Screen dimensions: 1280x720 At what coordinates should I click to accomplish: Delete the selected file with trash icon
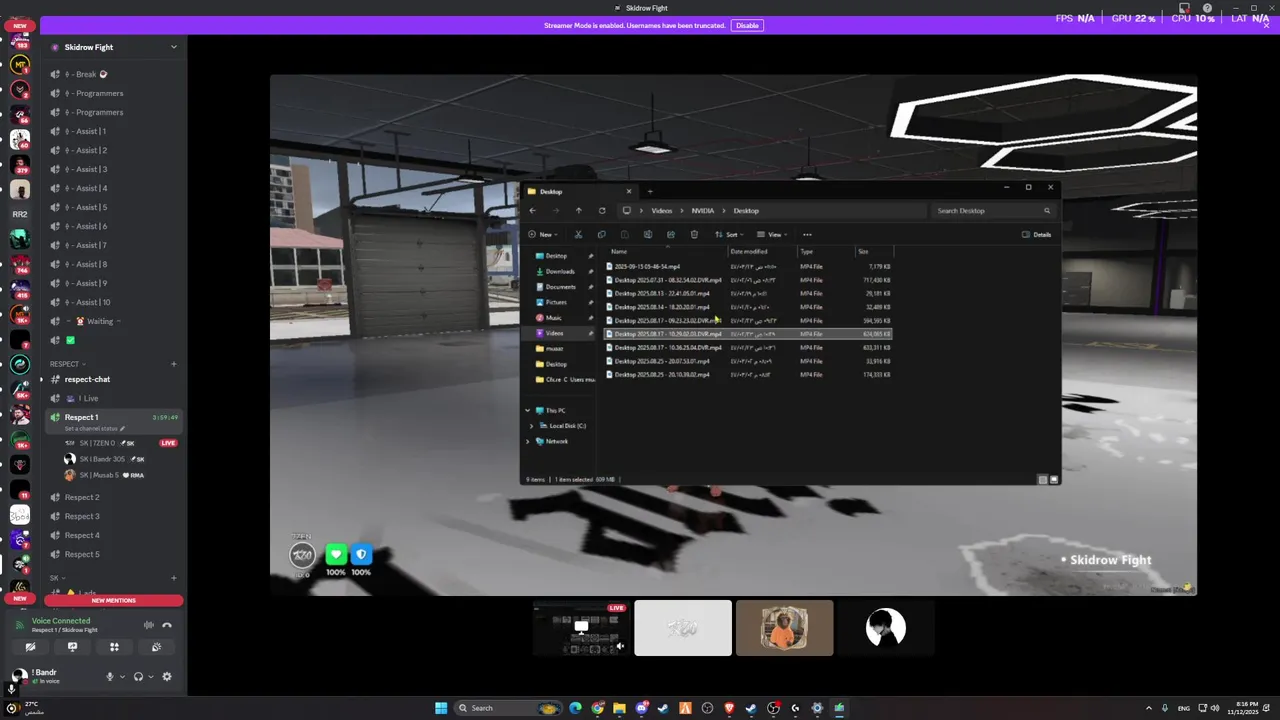tap(694, 234)
